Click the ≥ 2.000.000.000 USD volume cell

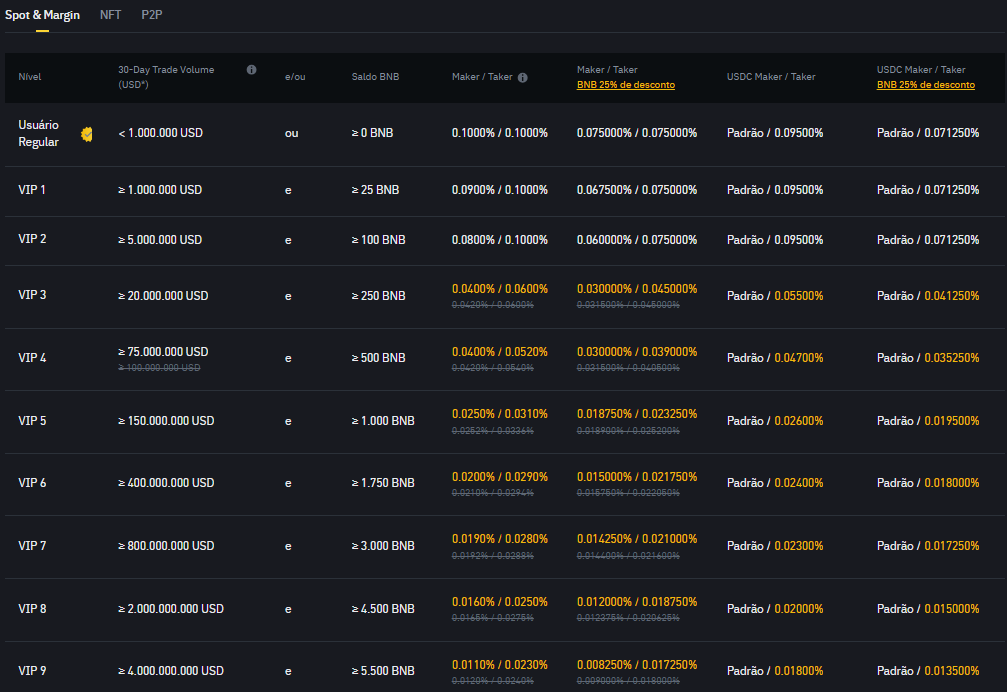tap(171, 609)
